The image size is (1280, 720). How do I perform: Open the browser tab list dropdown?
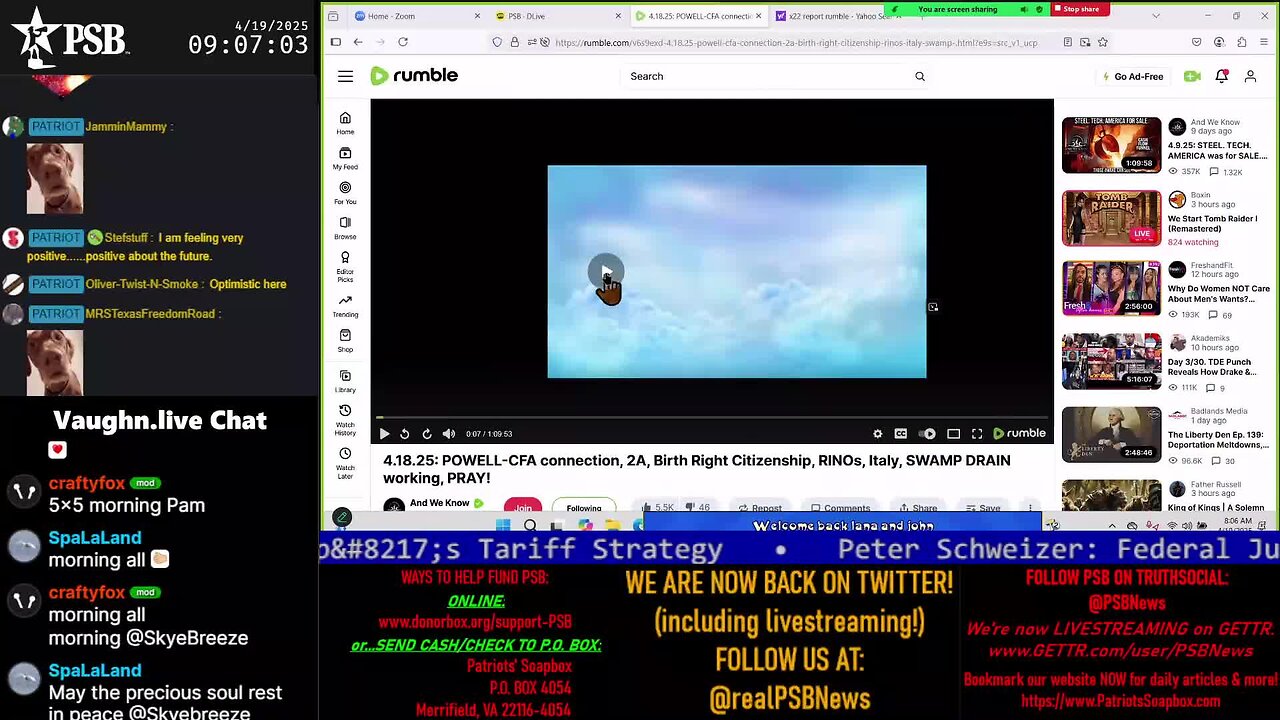(x=1156, y=16)
